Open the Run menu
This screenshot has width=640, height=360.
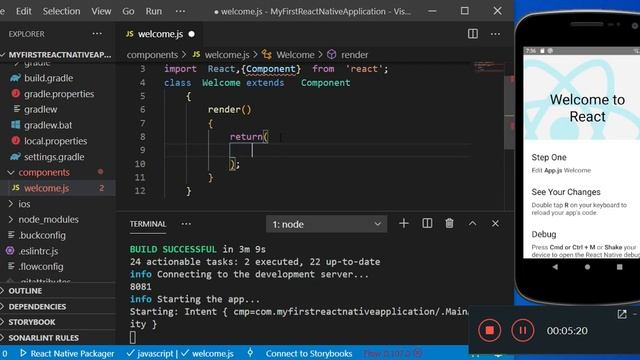153,11
